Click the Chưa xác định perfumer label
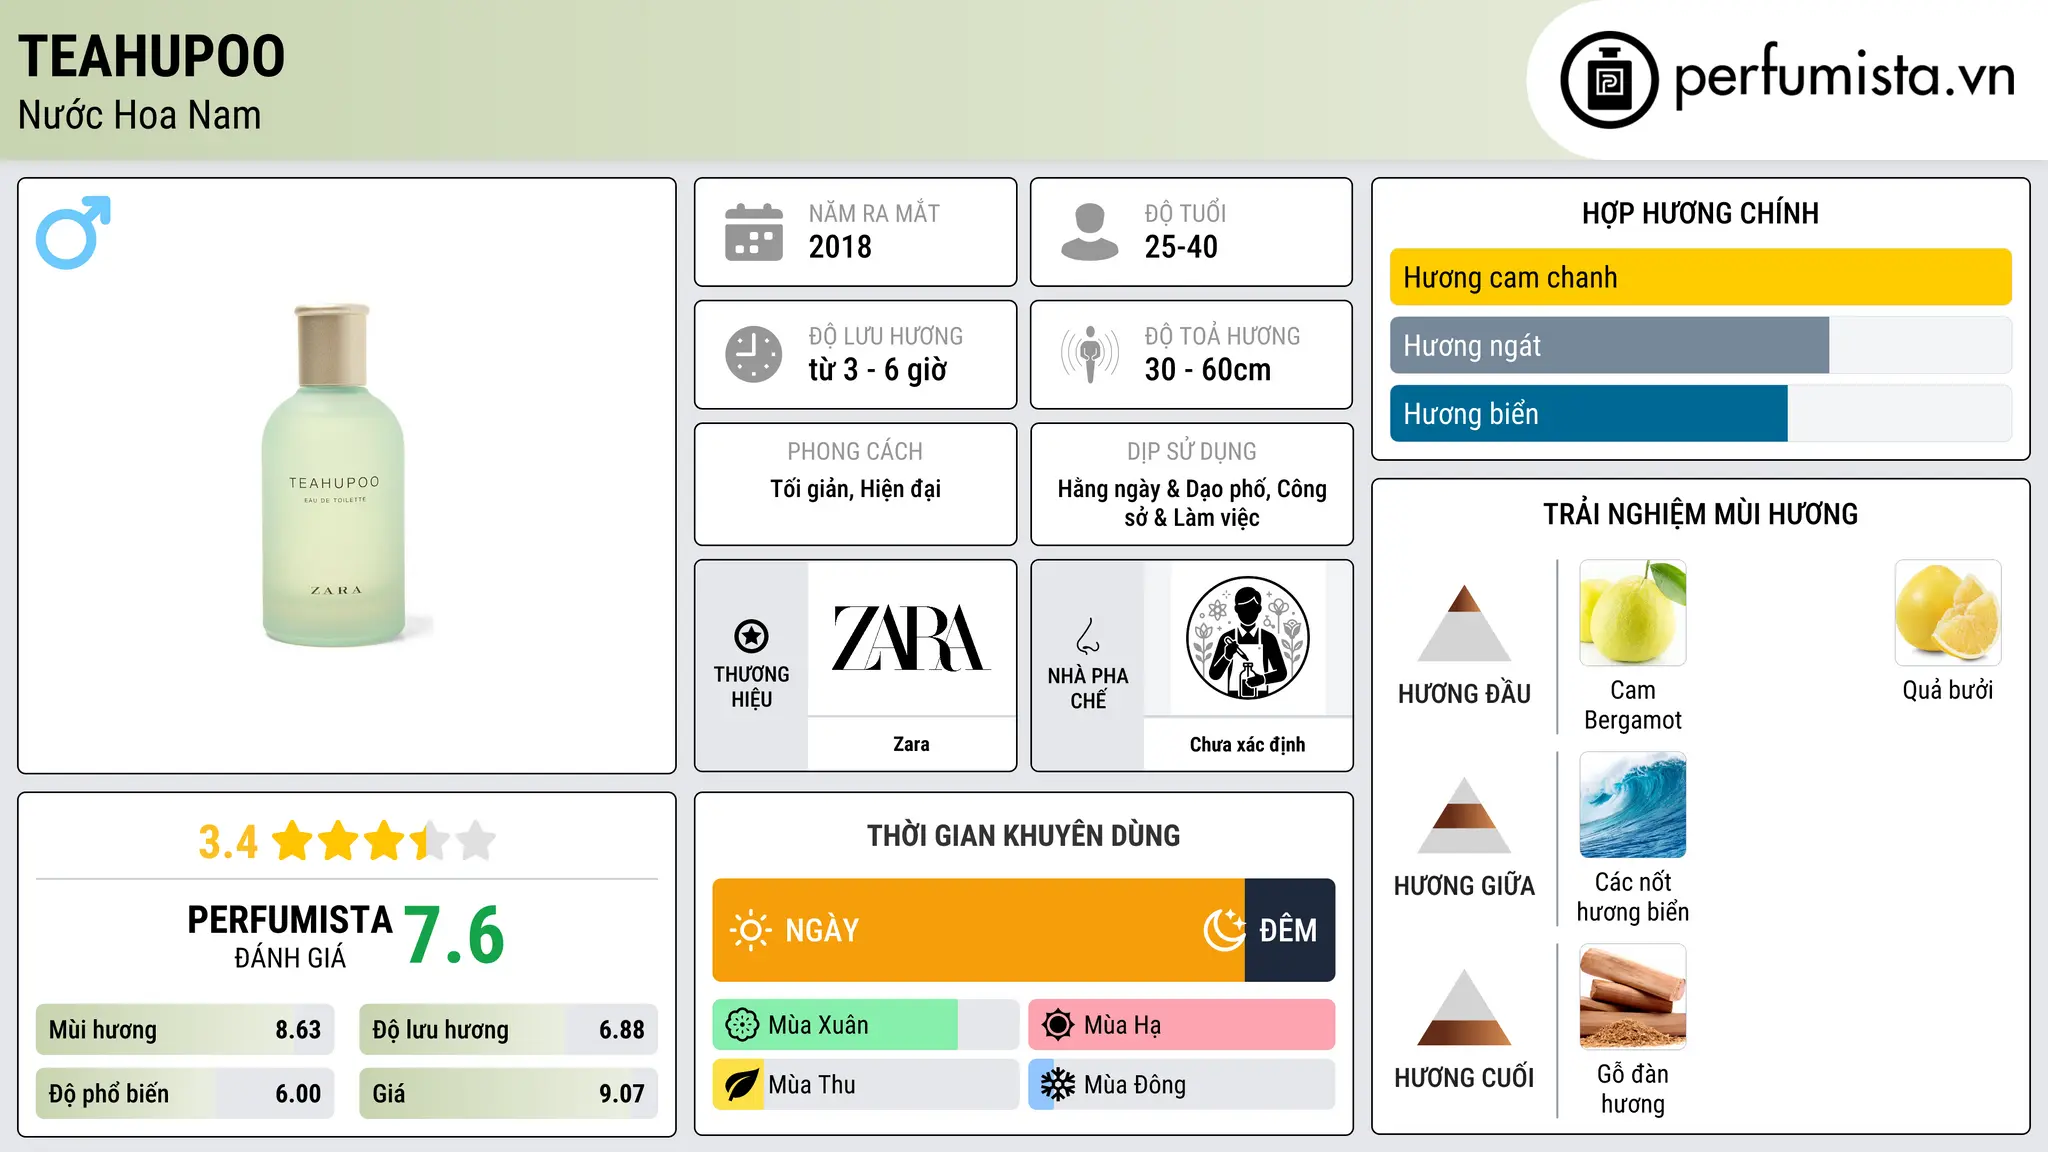Image resolution: width=2048 pixels, height=1152 pixels. point(1247,744)
